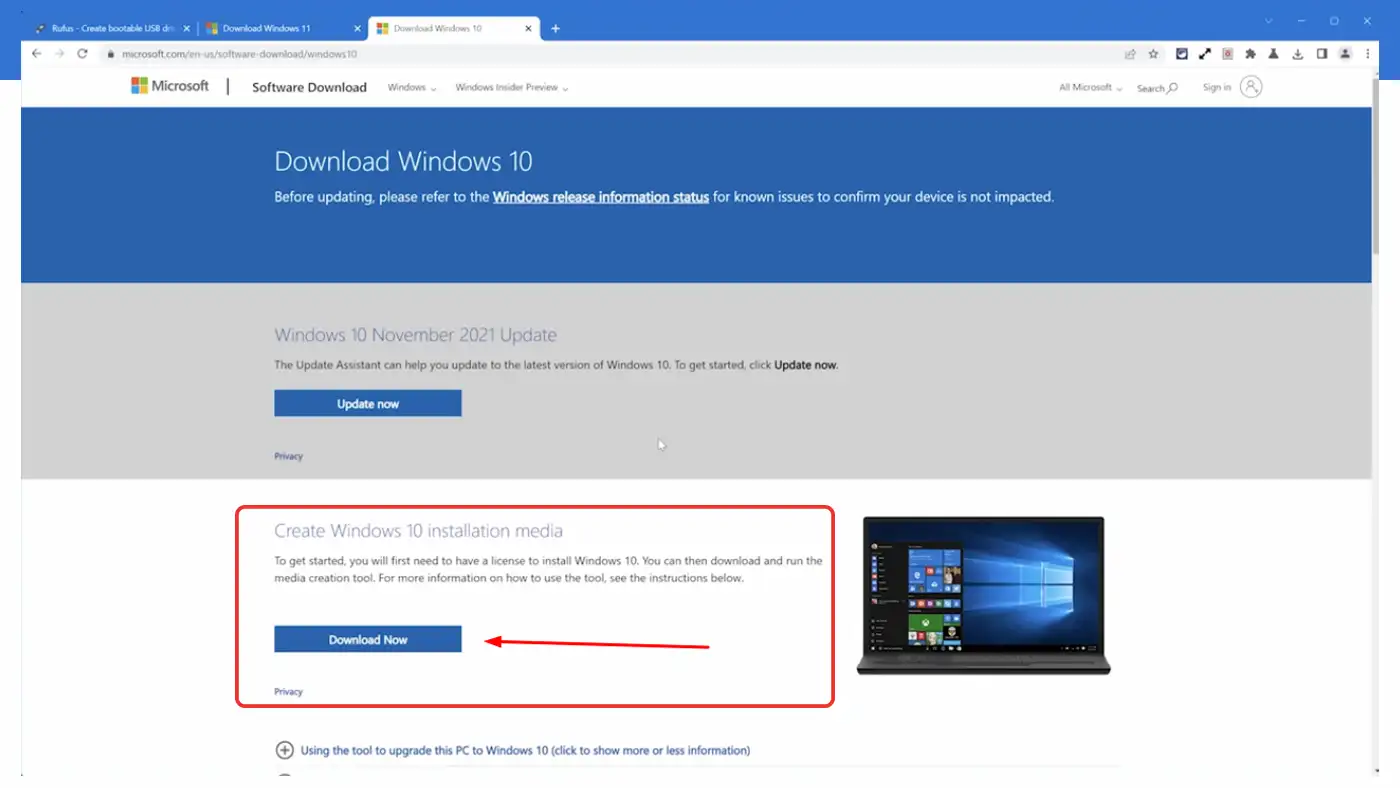Expand the upgrade this PC instructions section
Screen dimensions: 1400x788
tap(284, 750)
